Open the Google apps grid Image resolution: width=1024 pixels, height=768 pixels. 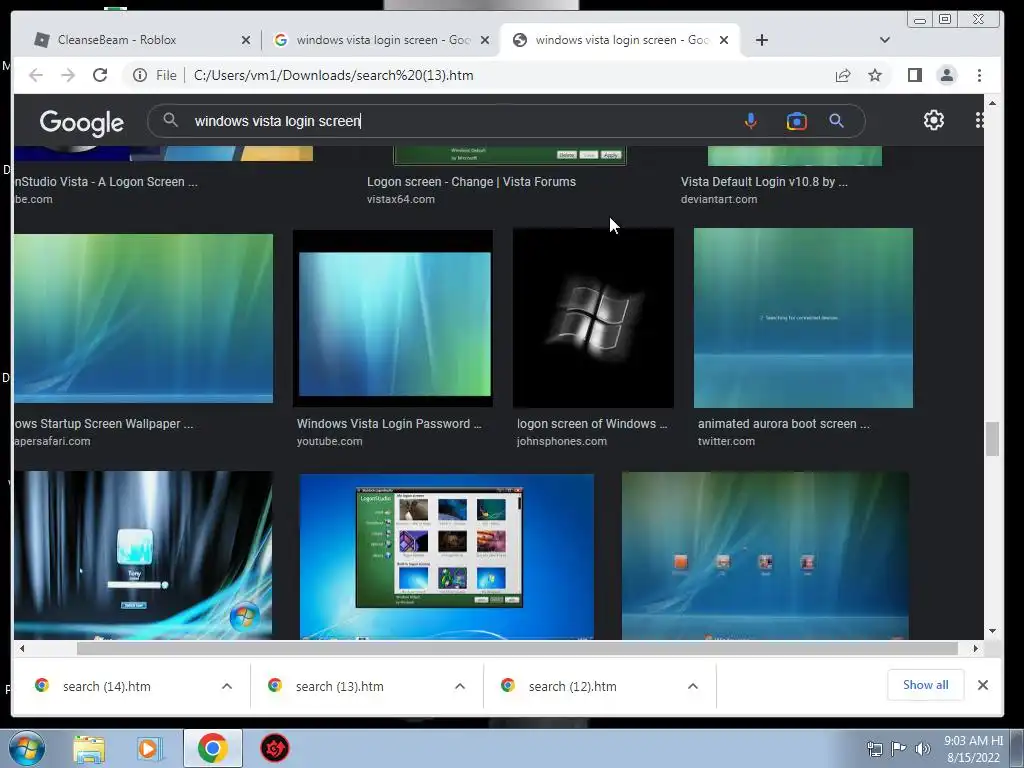point(979,120)
